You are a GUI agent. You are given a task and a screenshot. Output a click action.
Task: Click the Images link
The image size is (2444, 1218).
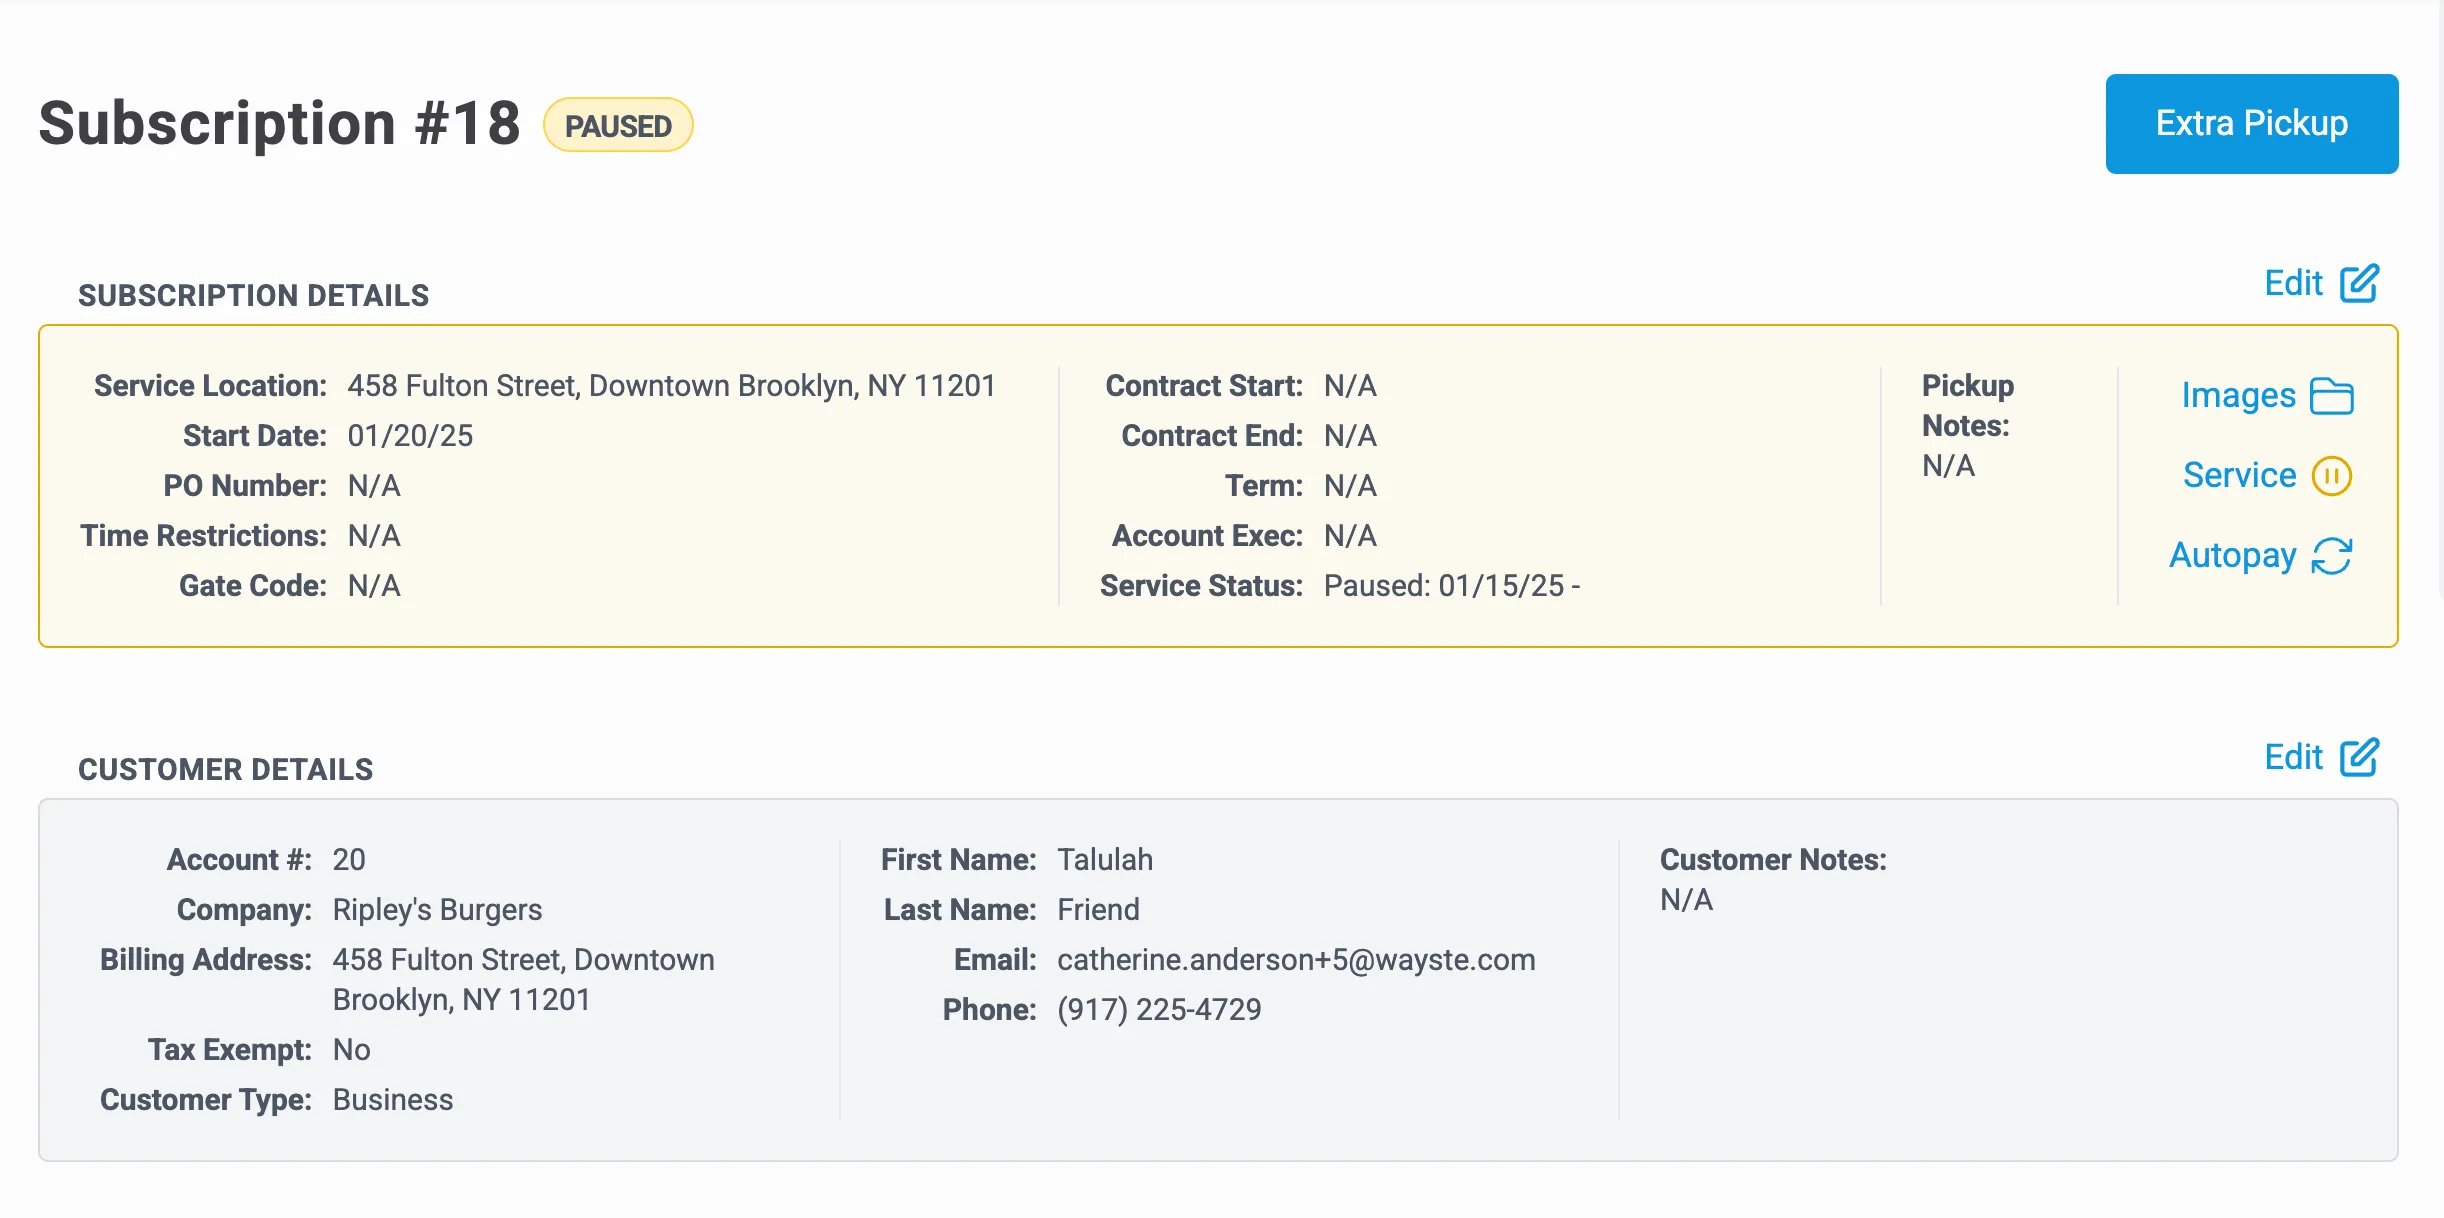coord(2238,396)
